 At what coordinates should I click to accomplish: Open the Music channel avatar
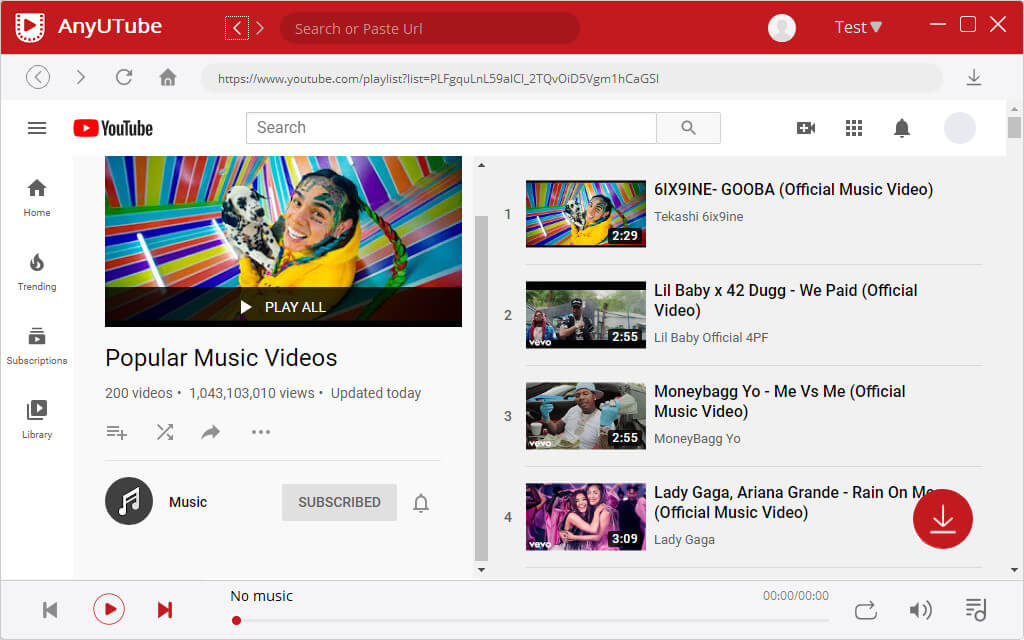[x=129, y=502]
